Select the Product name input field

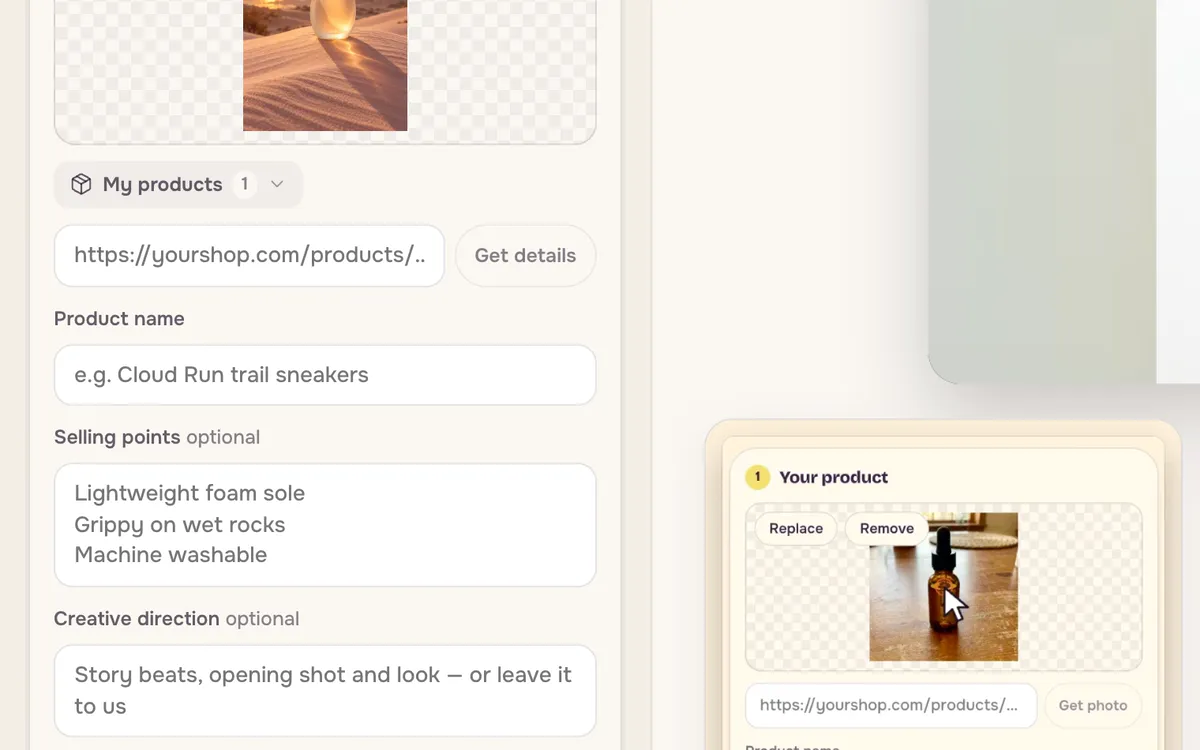pos(325,375)
